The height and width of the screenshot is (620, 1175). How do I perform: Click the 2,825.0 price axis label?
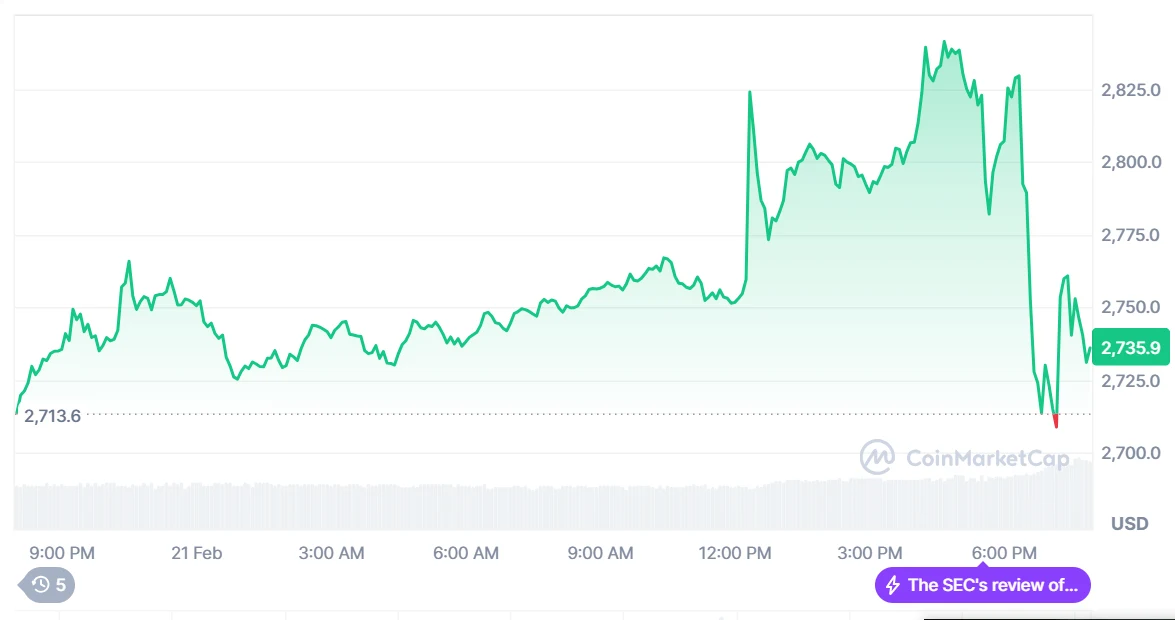[x=1130, y=90]
